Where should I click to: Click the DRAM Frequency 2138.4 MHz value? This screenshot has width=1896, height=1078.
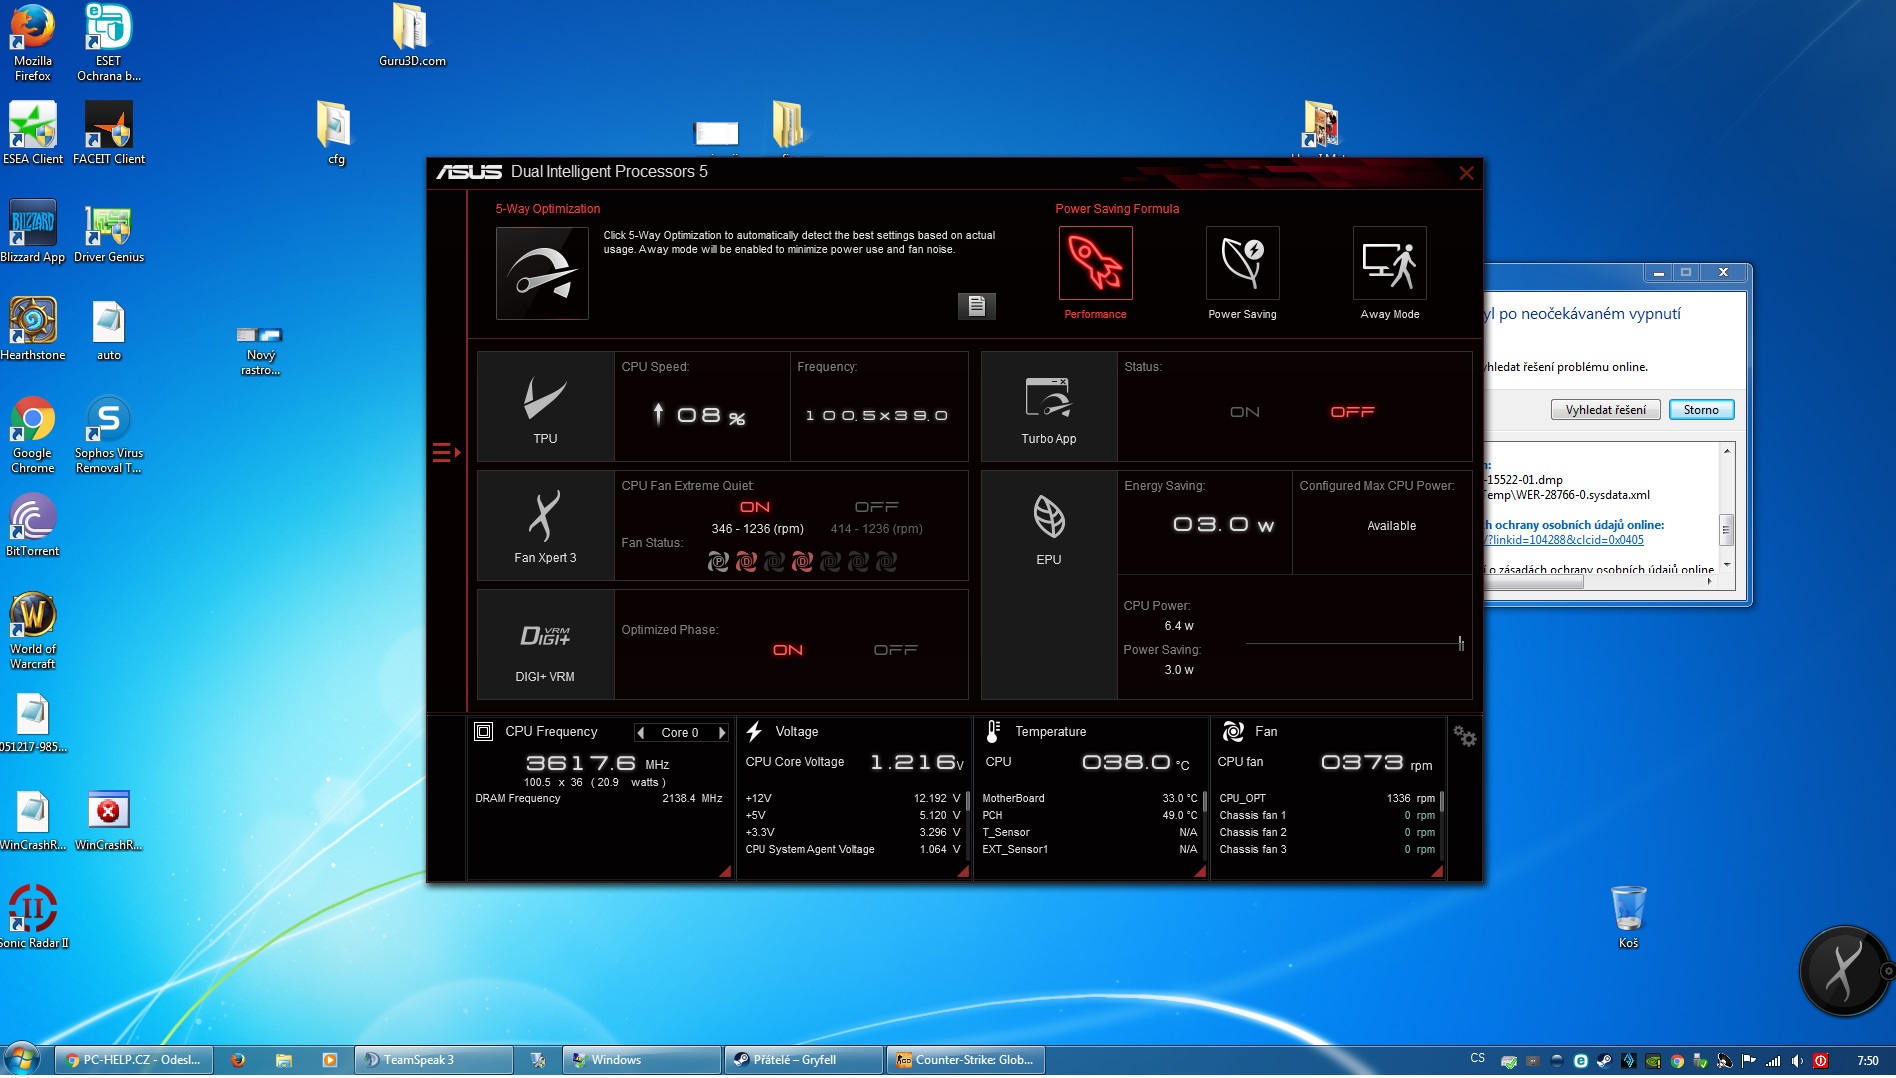coord(692,798)
